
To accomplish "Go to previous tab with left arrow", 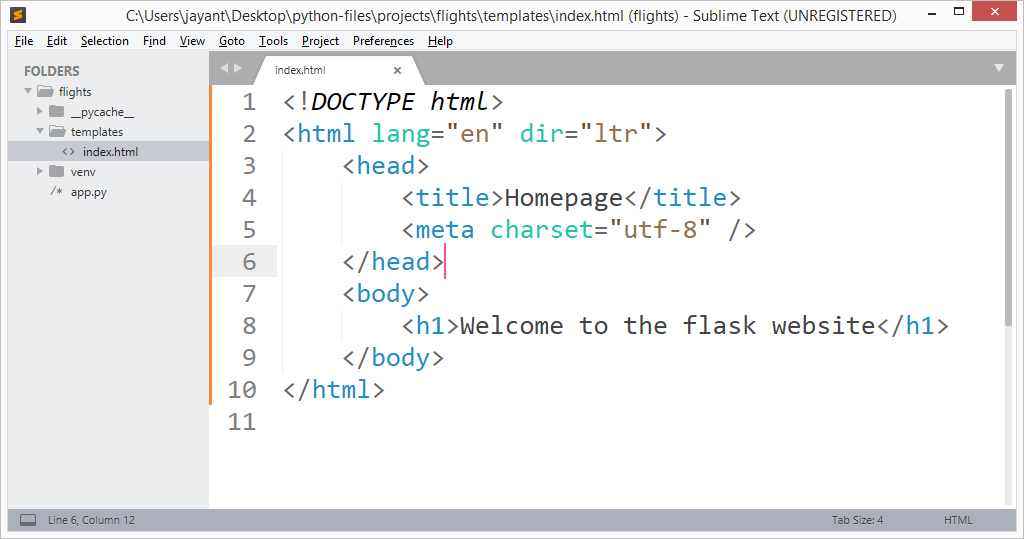I will (224, 68).
